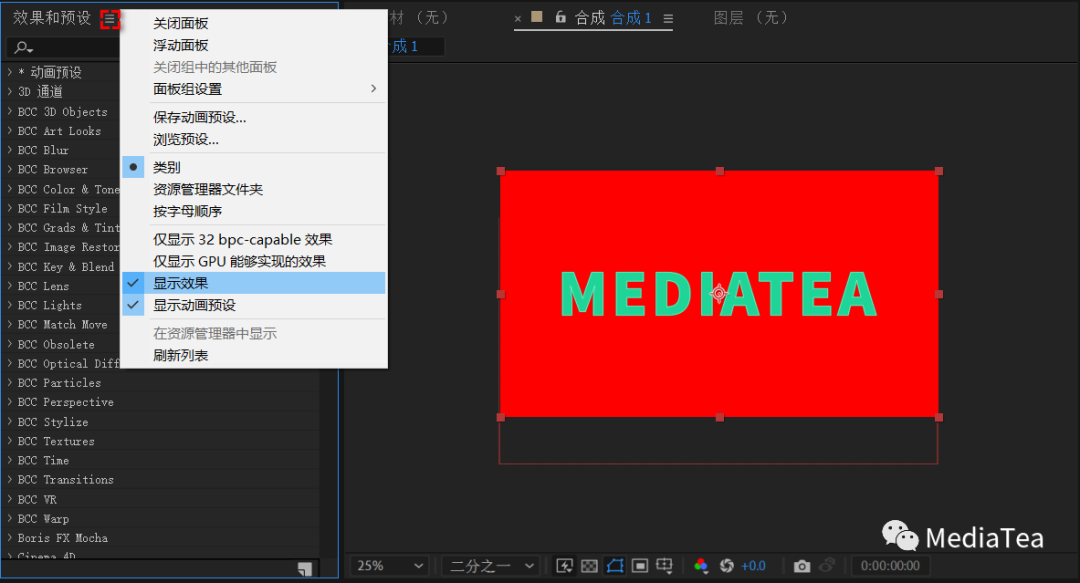Click the show snapshot icon
Viewport: 1080px width, 583px height.
pos(827,566)
